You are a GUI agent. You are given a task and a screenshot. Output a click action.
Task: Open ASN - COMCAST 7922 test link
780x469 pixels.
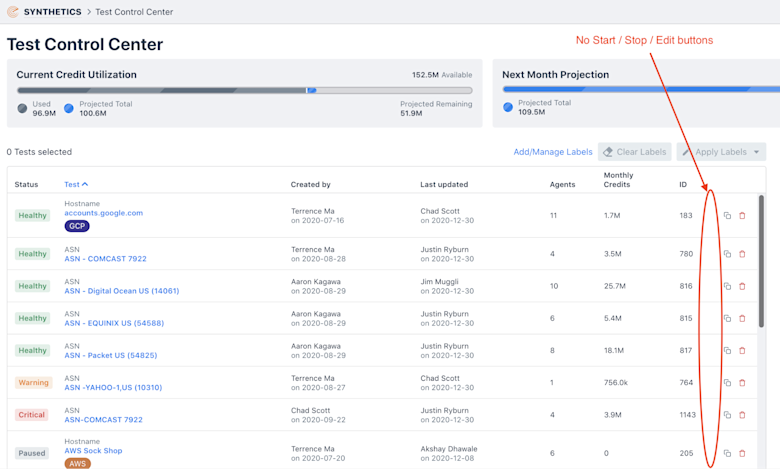click(x=105, y=259)
